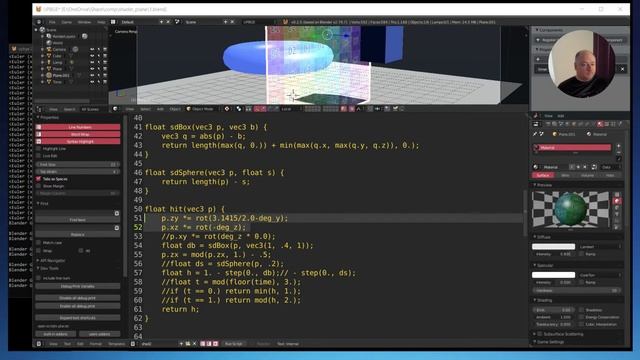Click the material sphere preview thumbnail
Viewport: 640px width, 360px height.
(x=571, y=209)
